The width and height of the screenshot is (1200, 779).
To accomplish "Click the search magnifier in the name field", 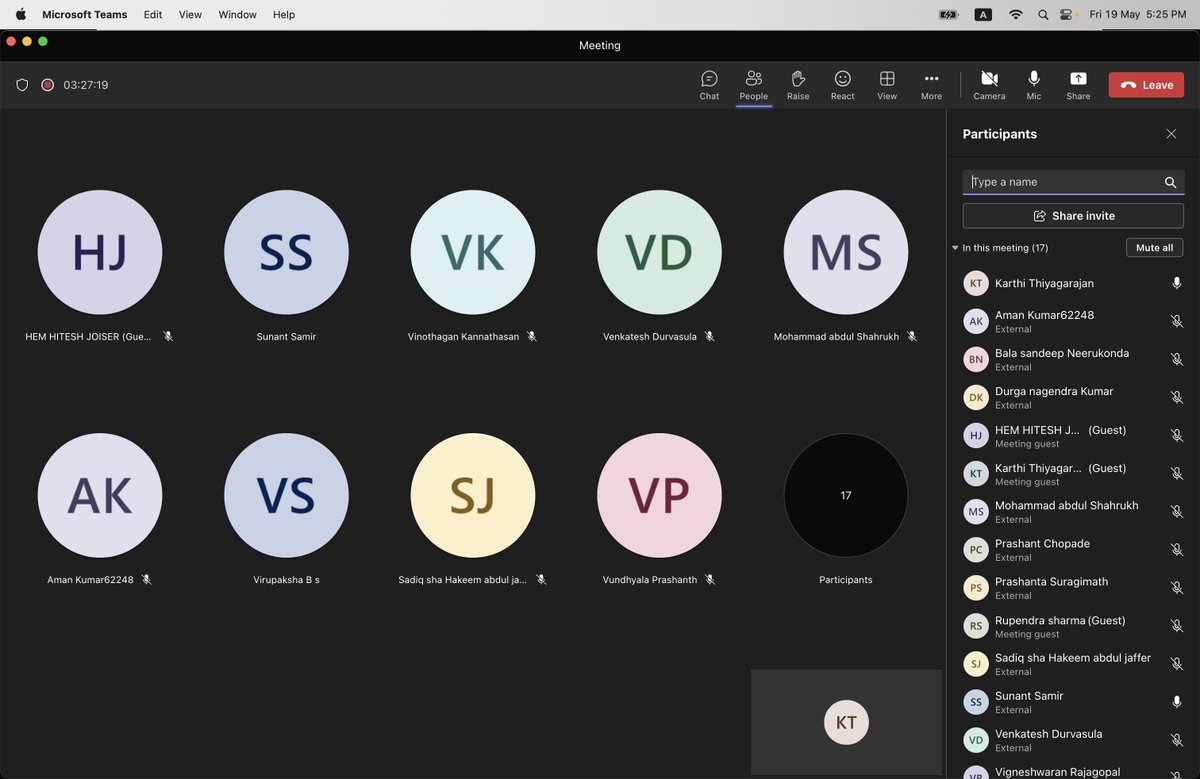I will click(x=1170, y=182).
